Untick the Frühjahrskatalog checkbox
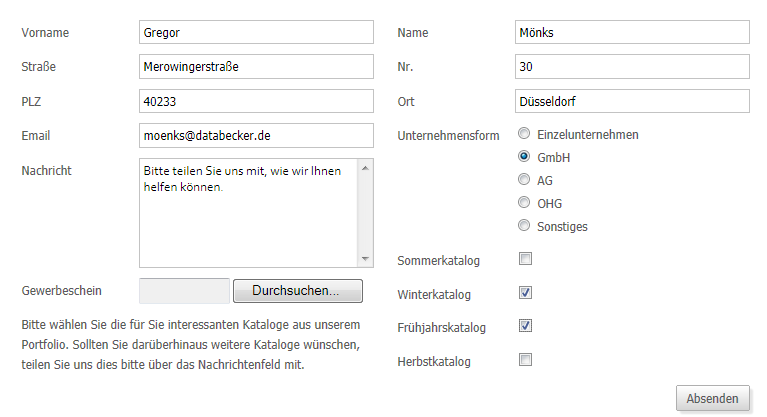Image resolution: width=767 pixels, height=417 pixels. point(525,326)
